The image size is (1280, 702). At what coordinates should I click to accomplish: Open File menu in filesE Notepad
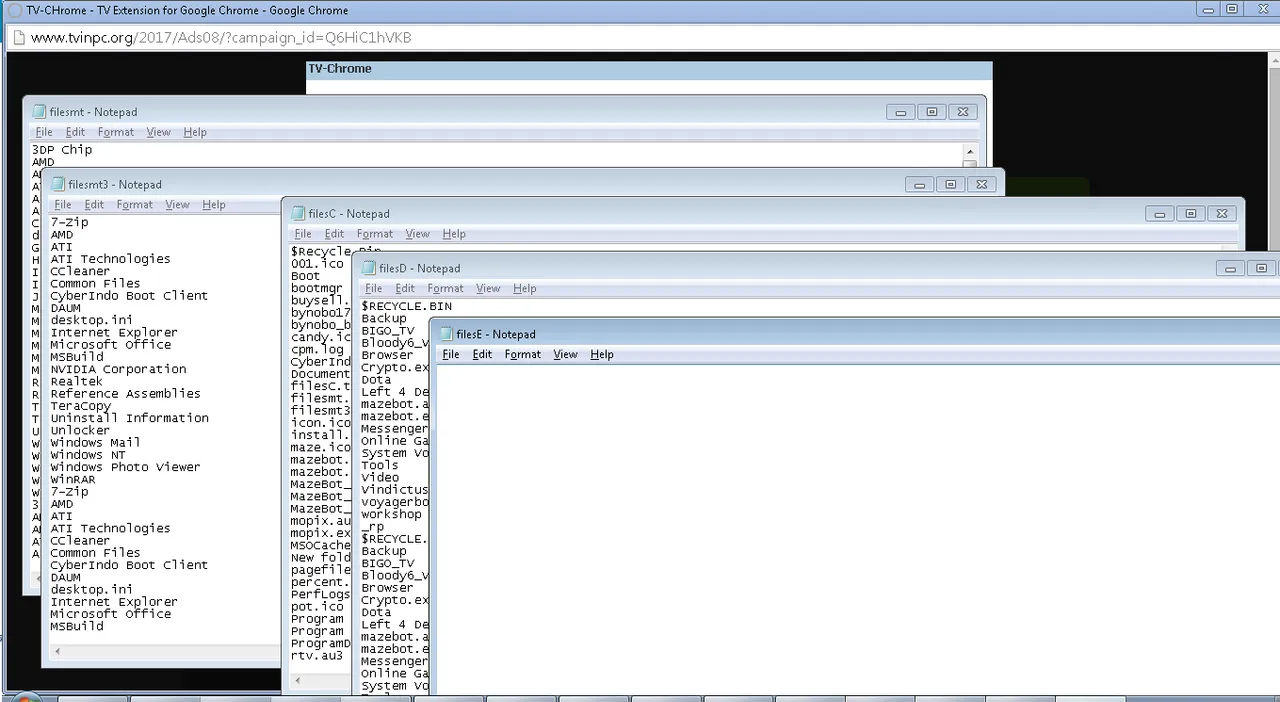click(451, 354)
